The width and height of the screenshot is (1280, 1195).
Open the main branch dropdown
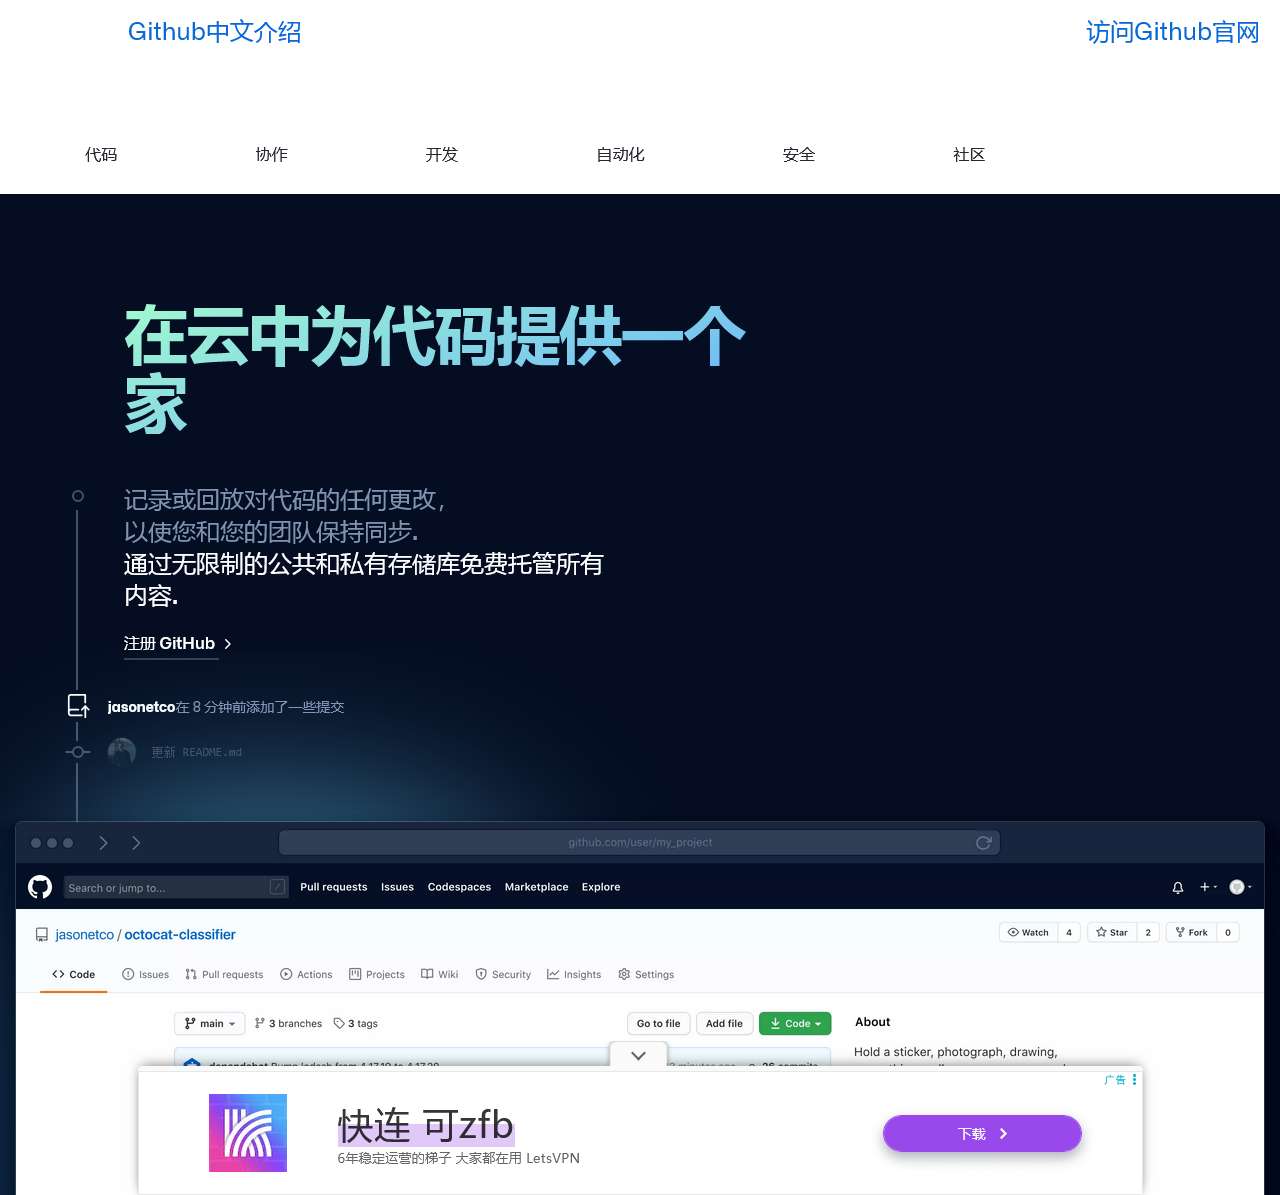tap(209, 1023)
